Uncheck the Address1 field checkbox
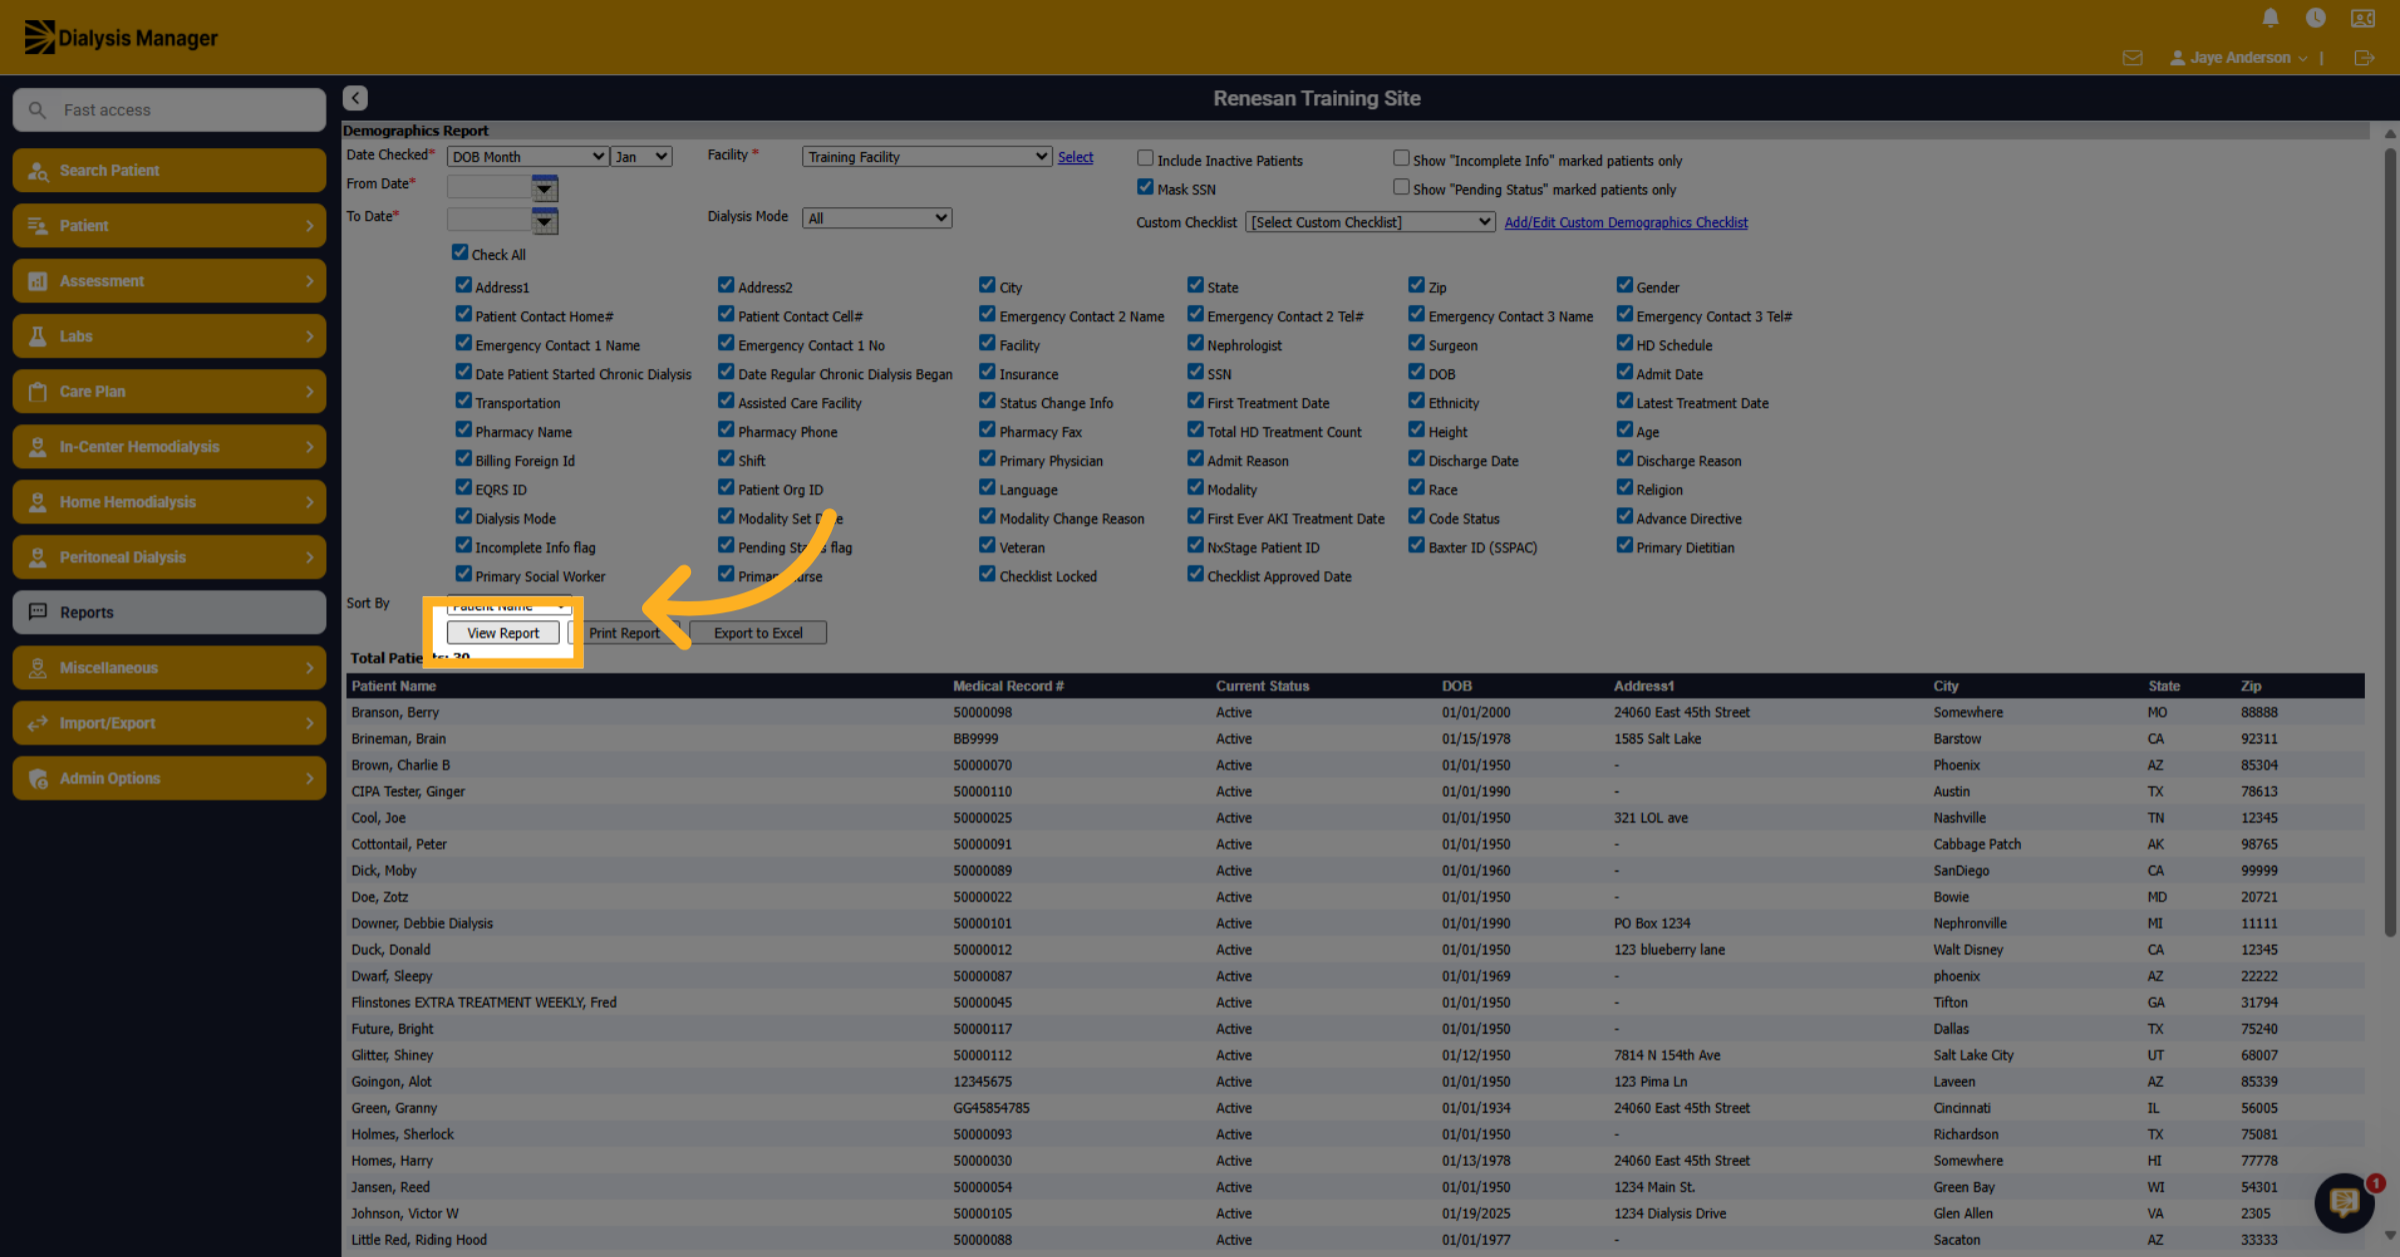2400x1257 pixels. 464,285
